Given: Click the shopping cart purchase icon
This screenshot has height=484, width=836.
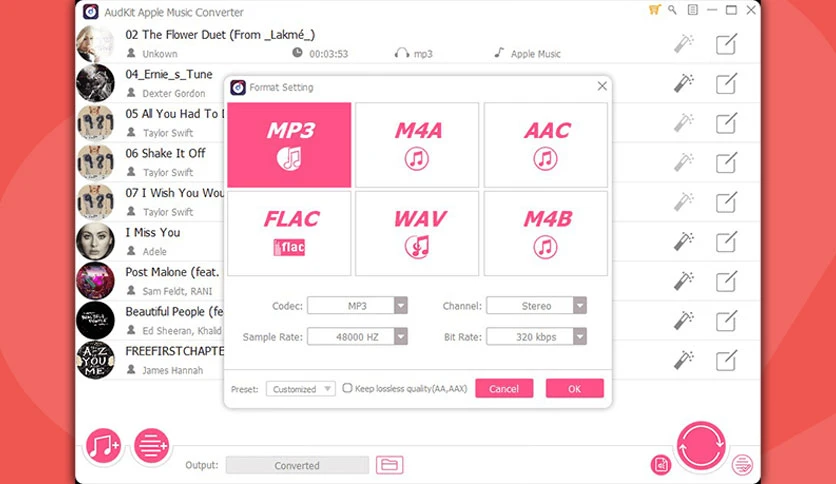Looking at the screenshot, I should [655, 10].
